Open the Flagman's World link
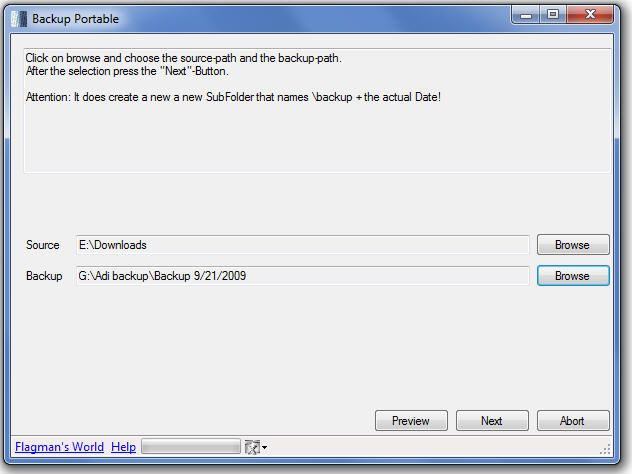The image size is (632, 474). coord(59,447)
